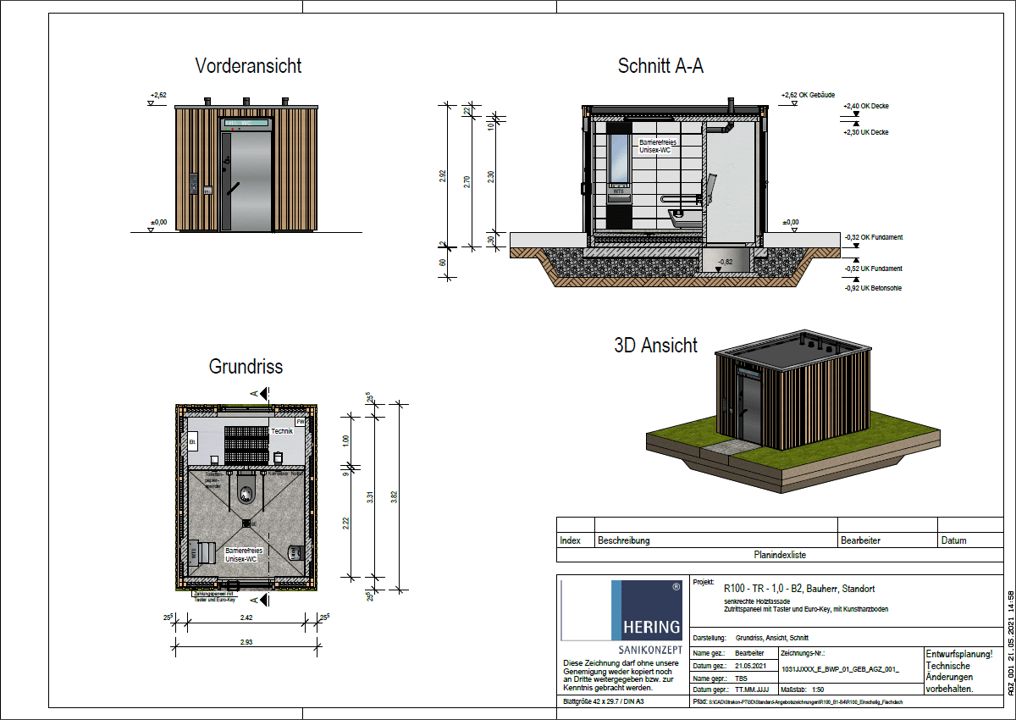Screen dimensions: 1016x720
Task: Click the upper section arrow A marker
Action: 263,394
